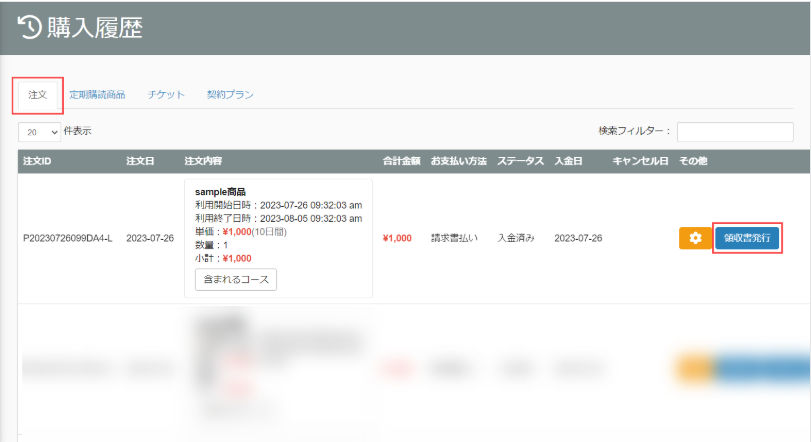Viewport: 811px width, 442px height.
Task: Sort by the ステータス column header
Action: coord(520,161)
